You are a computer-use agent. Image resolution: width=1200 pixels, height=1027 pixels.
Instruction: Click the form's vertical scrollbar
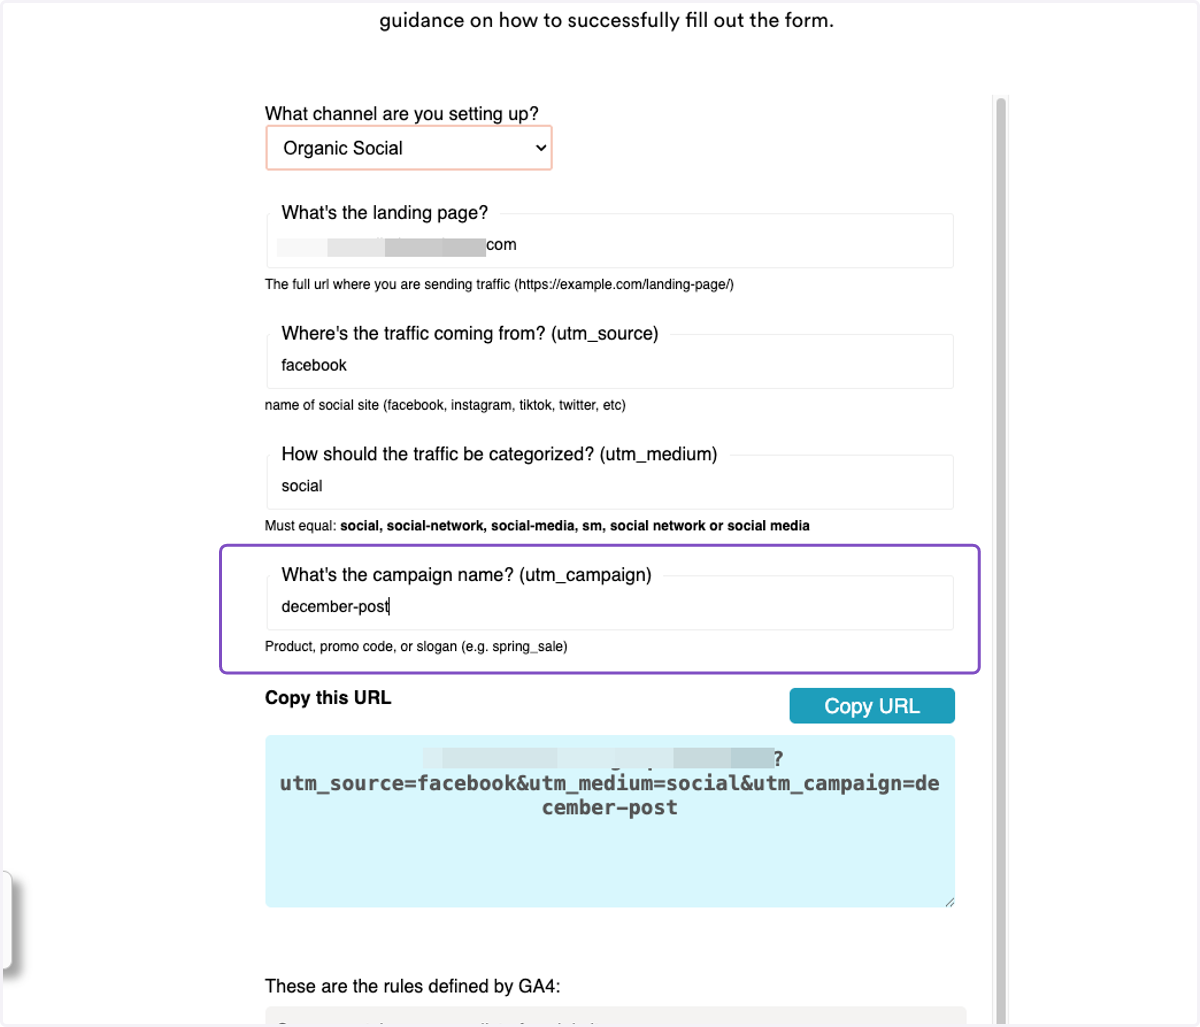(x=1001, y=560)
